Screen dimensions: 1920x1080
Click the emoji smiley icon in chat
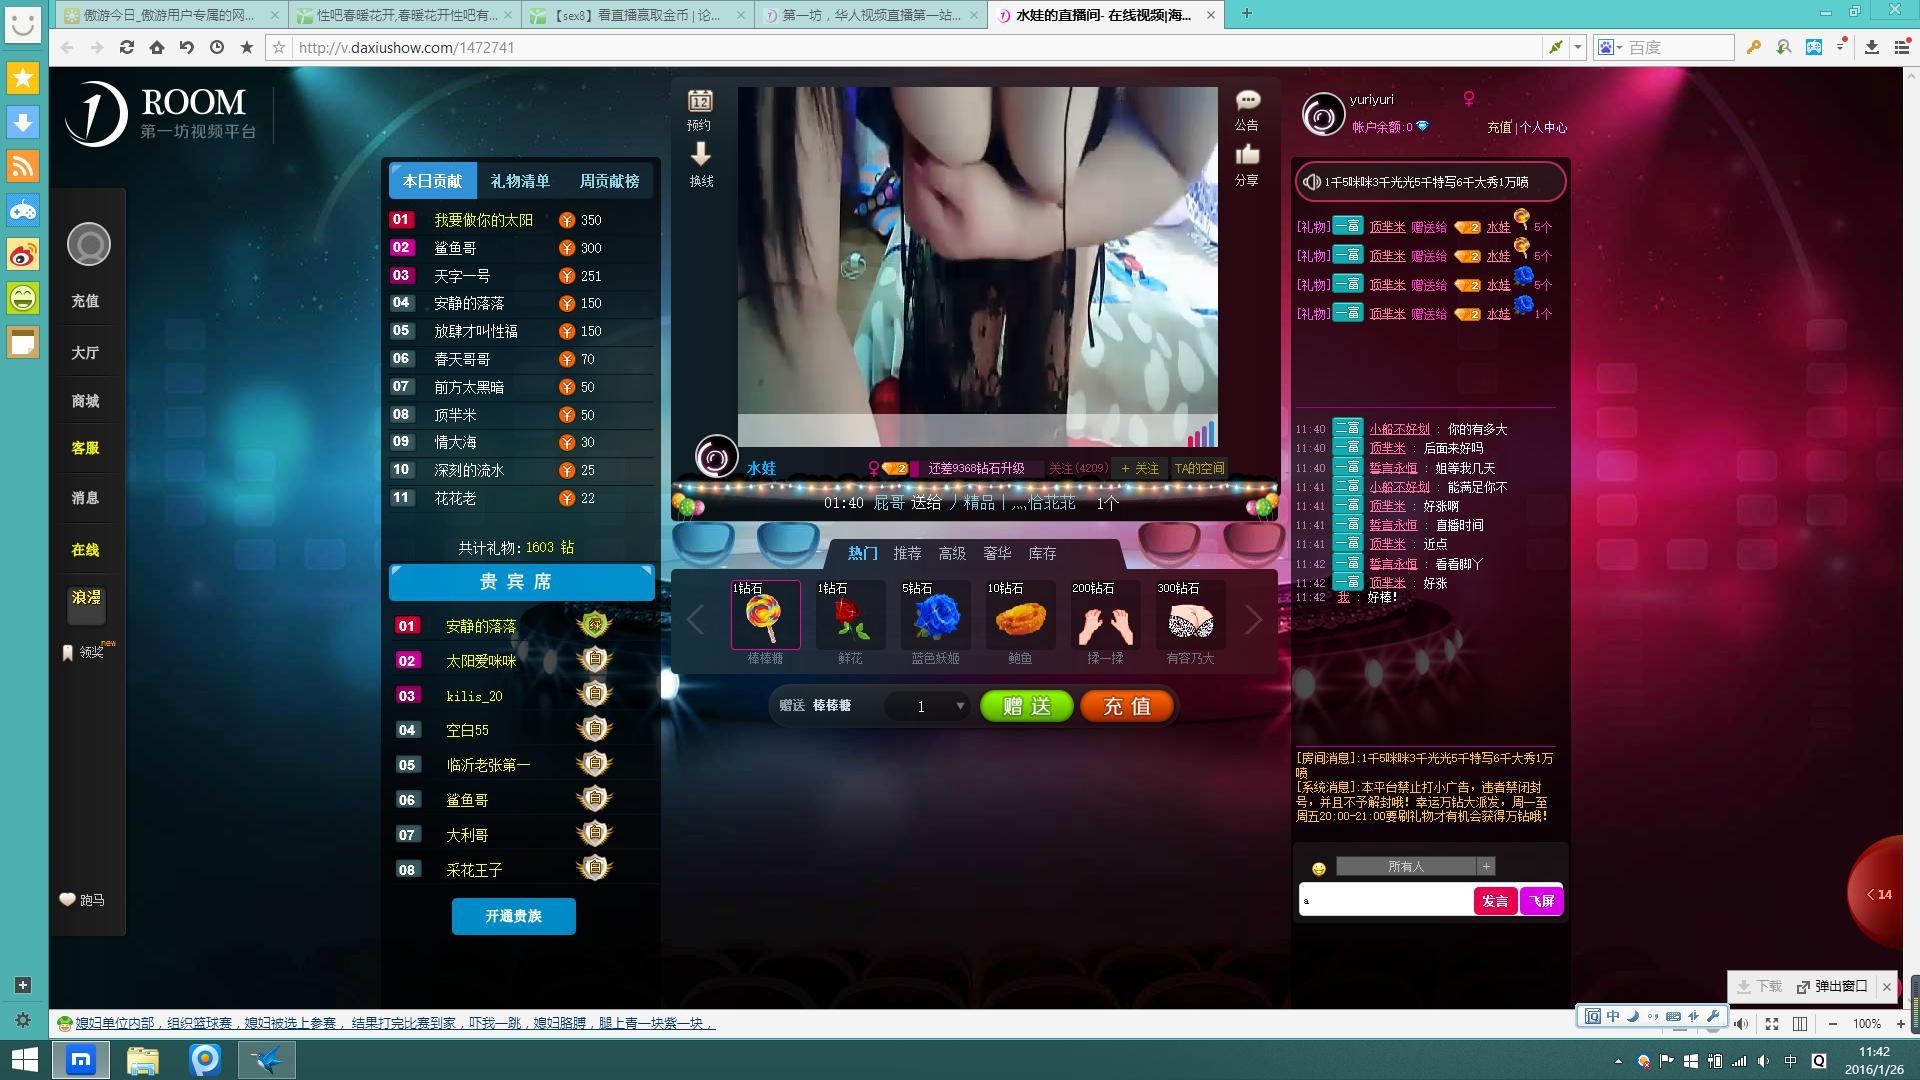coord(1318,869)
